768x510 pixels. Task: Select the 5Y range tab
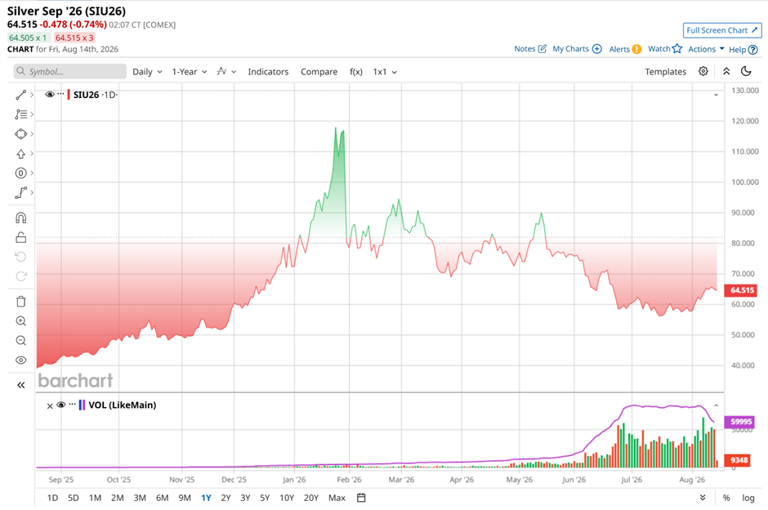tap(265, 498)
